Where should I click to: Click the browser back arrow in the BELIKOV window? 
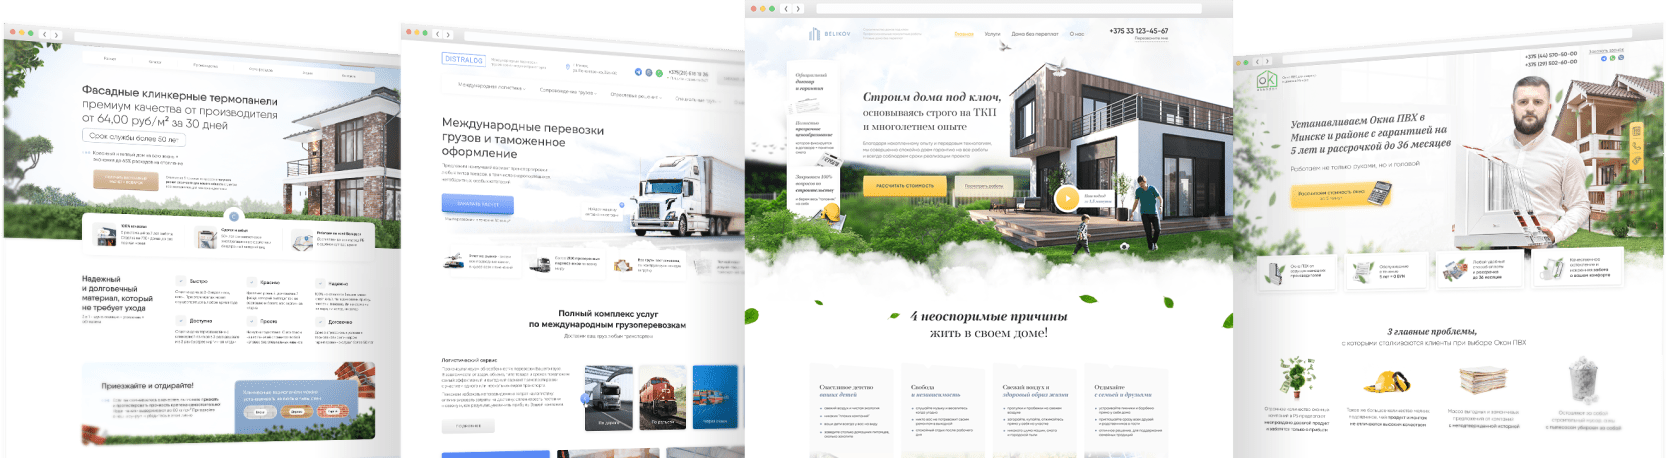click(786, 9)
